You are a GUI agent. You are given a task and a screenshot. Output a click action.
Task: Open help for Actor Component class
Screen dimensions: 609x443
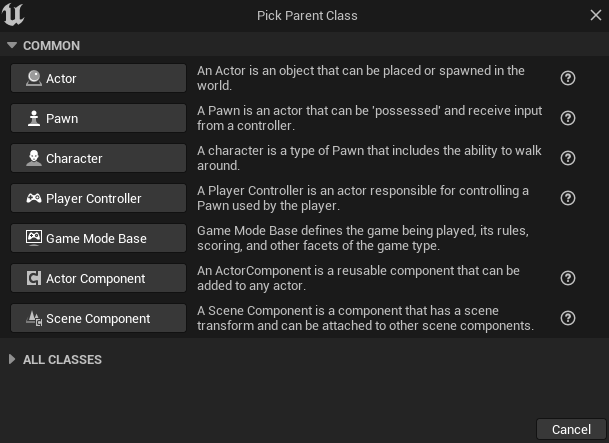click(568, 278)
